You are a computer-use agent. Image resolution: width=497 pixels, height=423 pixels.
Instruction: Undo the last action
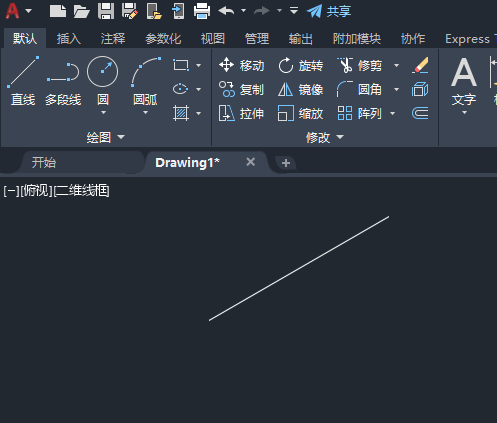[226, 11]
